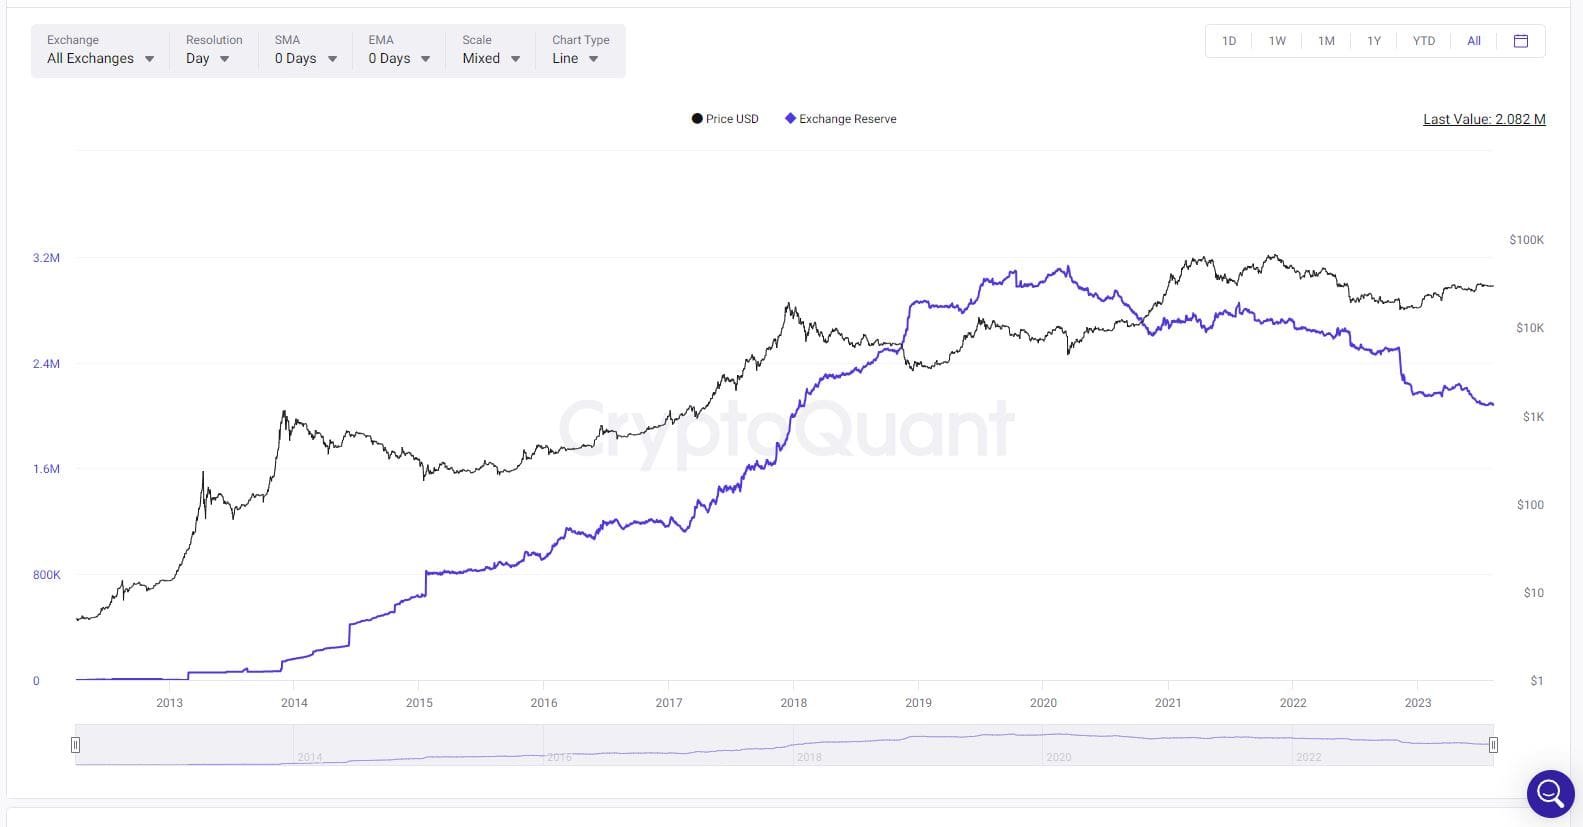Toggle the Exchange Reserve series visibility
This screenshot has width=1583, height=827.
coord(840,118)
